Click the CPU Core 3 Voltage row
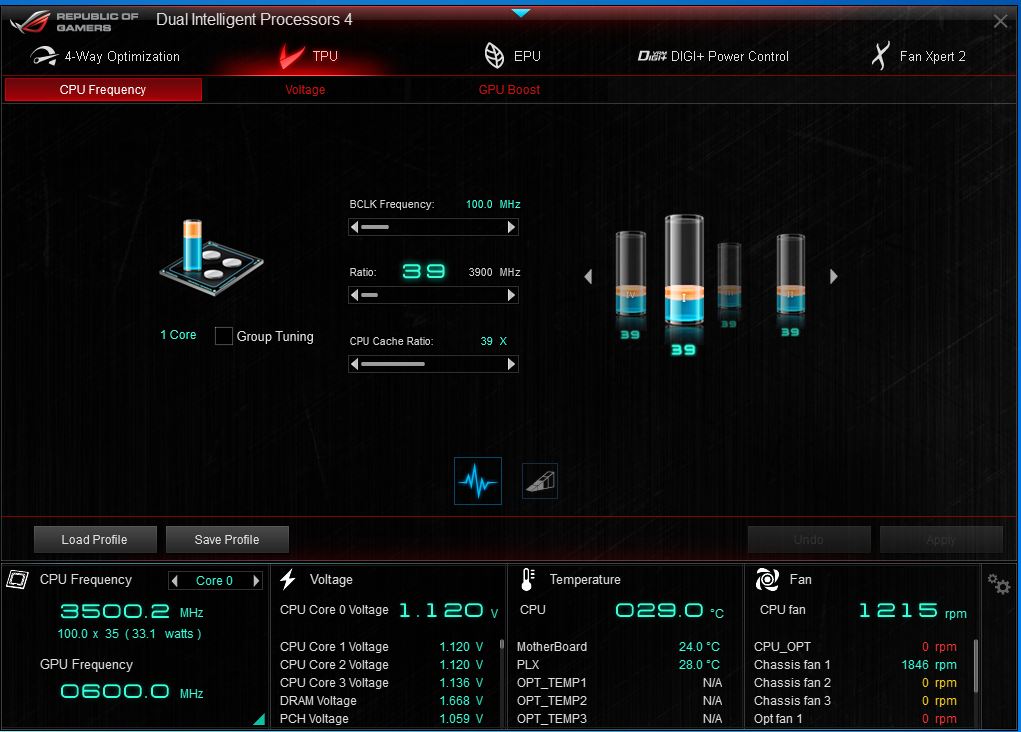This screenshot has width=1021, height=732. click(x=382, y=683)
